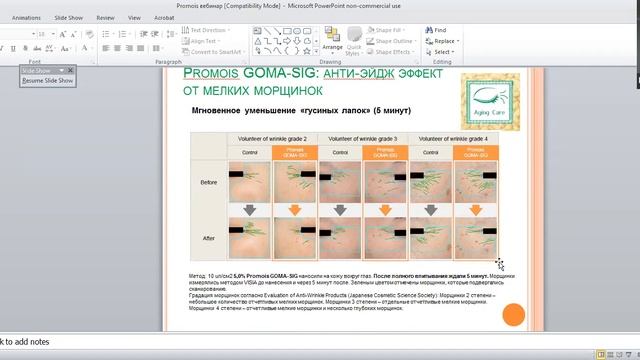Open Shape Effects options
640x360 pixels.
click(390, 52)
